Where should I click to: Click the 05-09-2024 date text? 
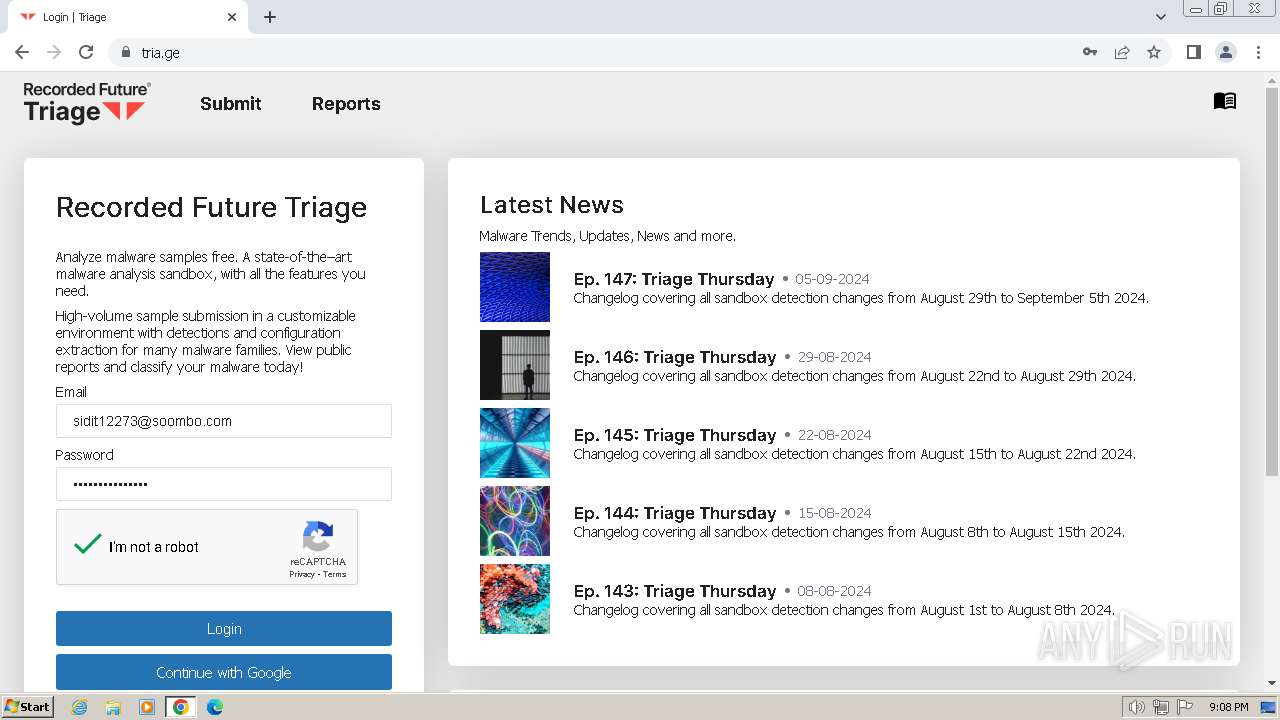(832, 279)
